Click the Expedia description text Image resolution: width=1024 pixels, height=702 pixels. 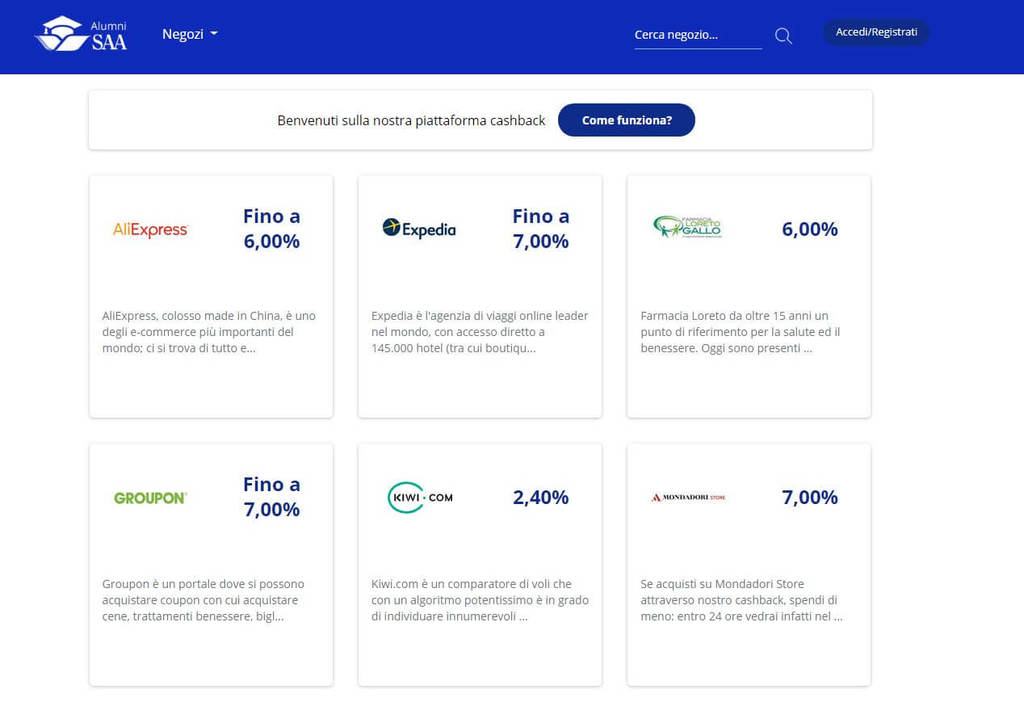coord(480,332)
